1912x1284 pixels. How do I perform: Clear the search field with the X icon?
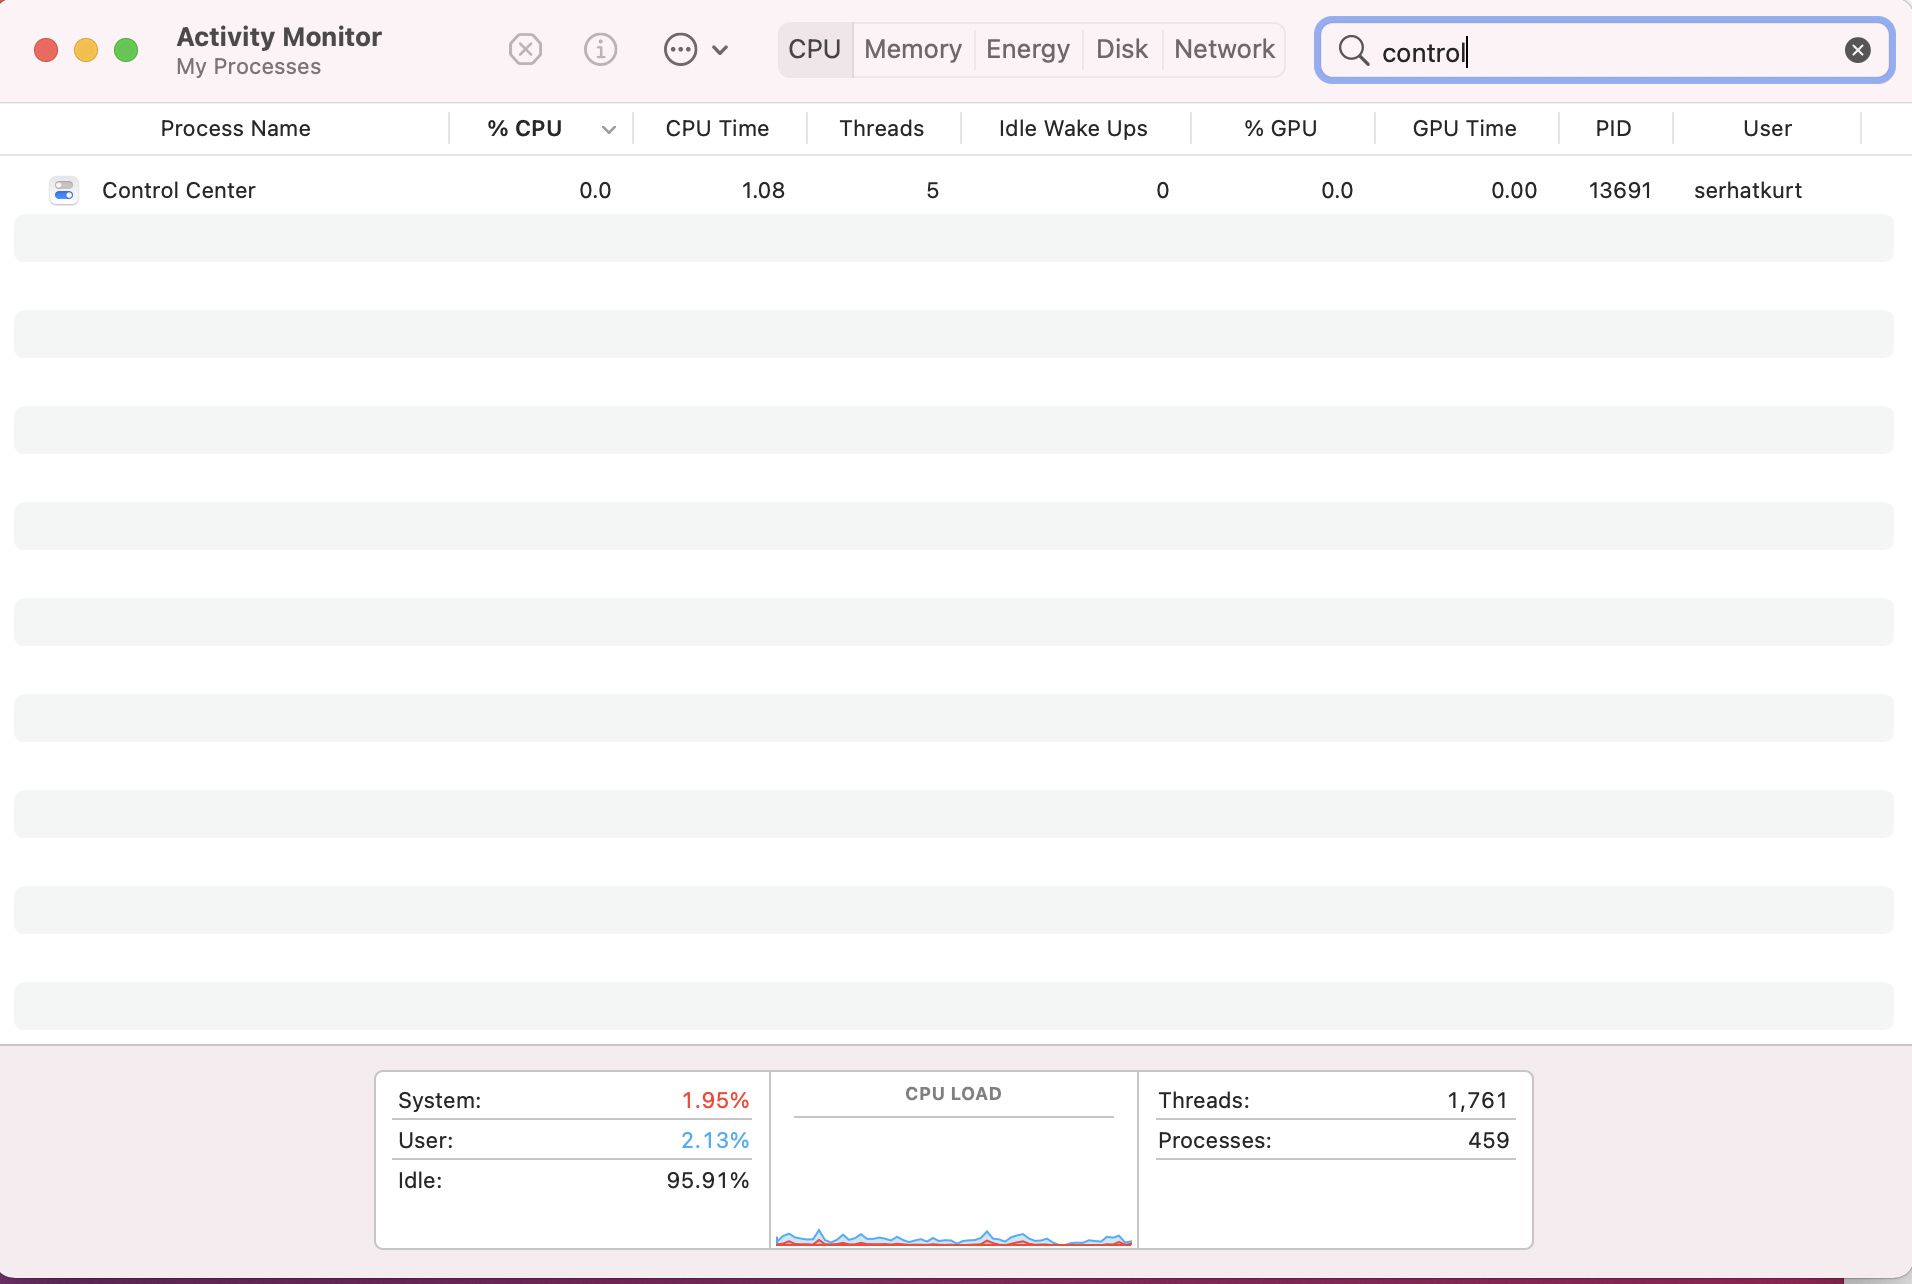[1857, 50]
